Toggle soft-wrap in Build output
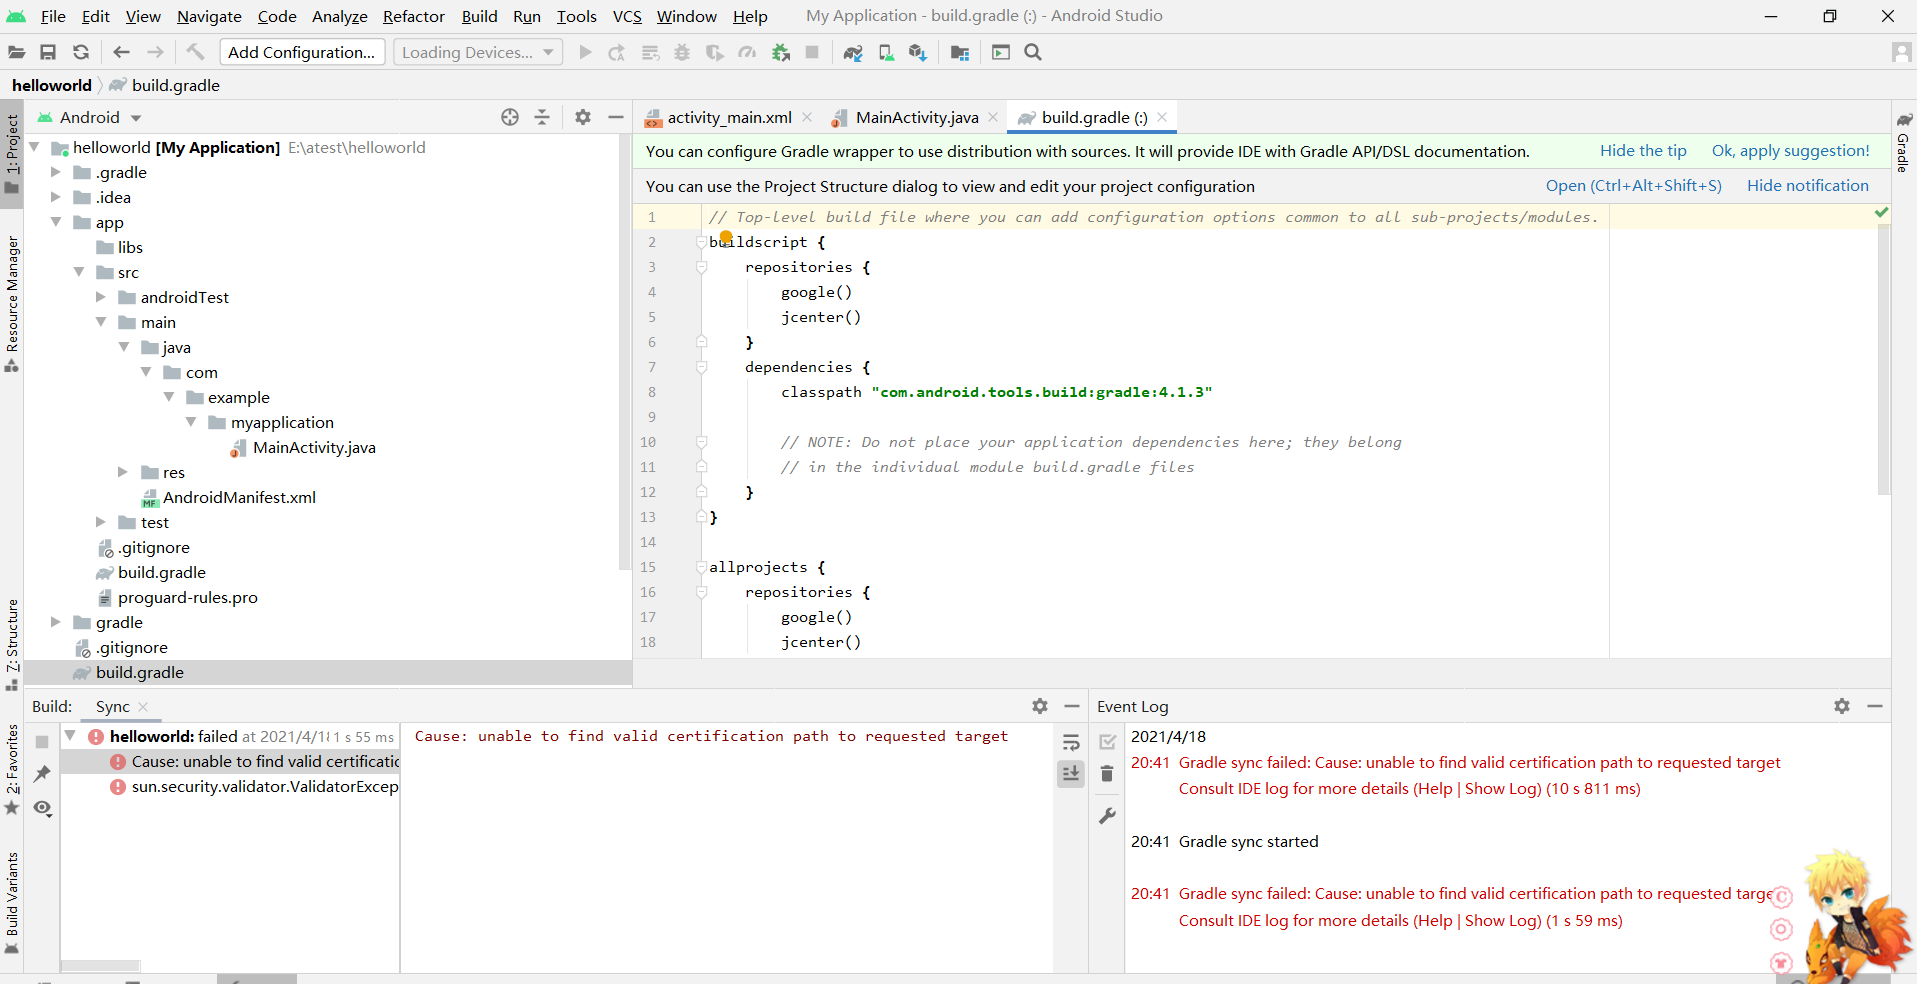 click(1071, 742)
